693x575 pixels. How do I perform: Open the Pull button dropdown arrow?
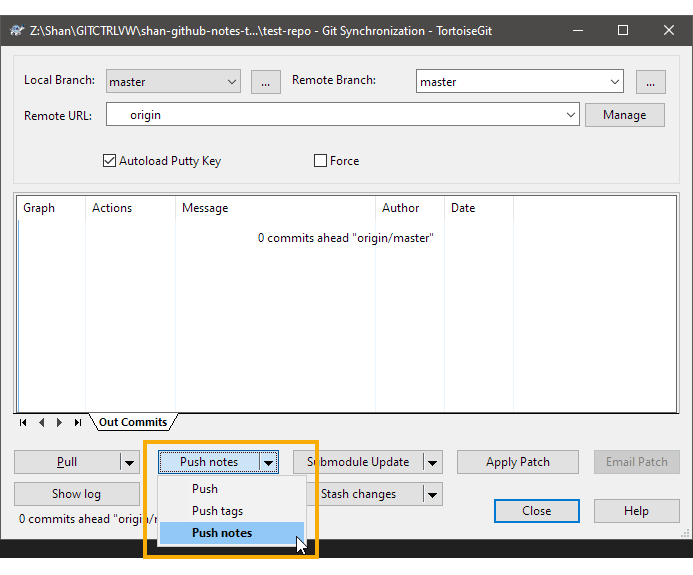tap(129, 462)
